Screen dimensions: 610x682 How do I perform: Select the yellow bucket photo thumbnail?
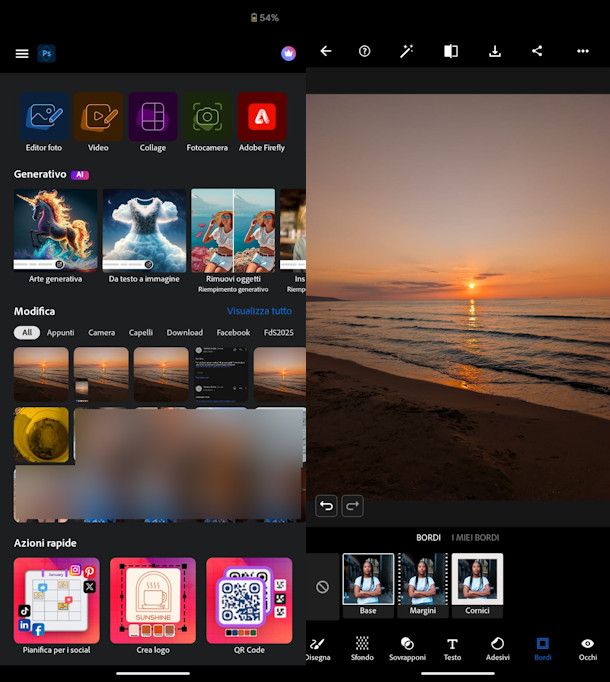click(41, 435)
